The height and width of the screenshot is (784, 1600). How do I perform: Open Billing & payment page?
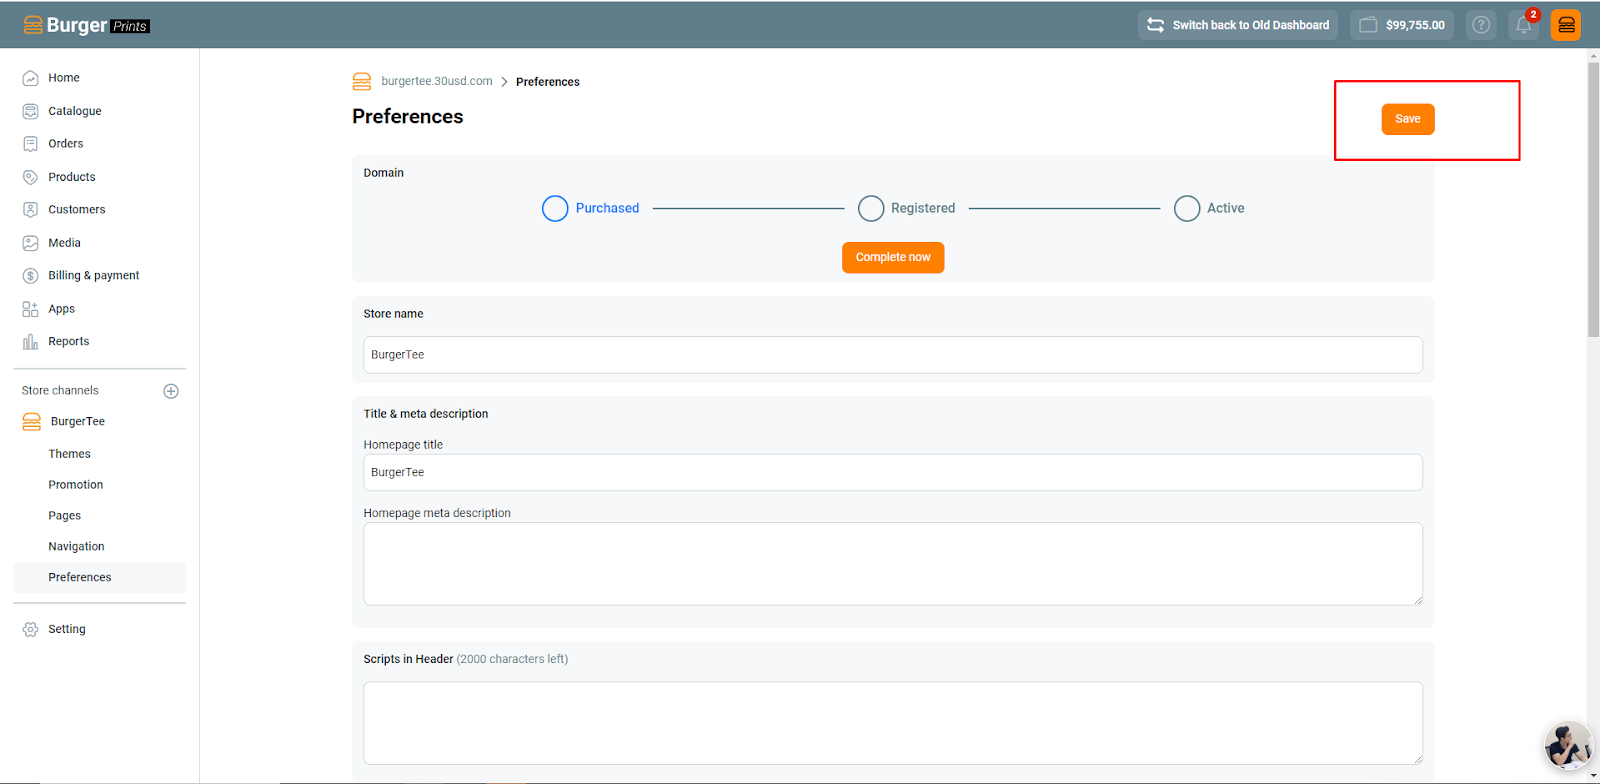click(94, 276)
